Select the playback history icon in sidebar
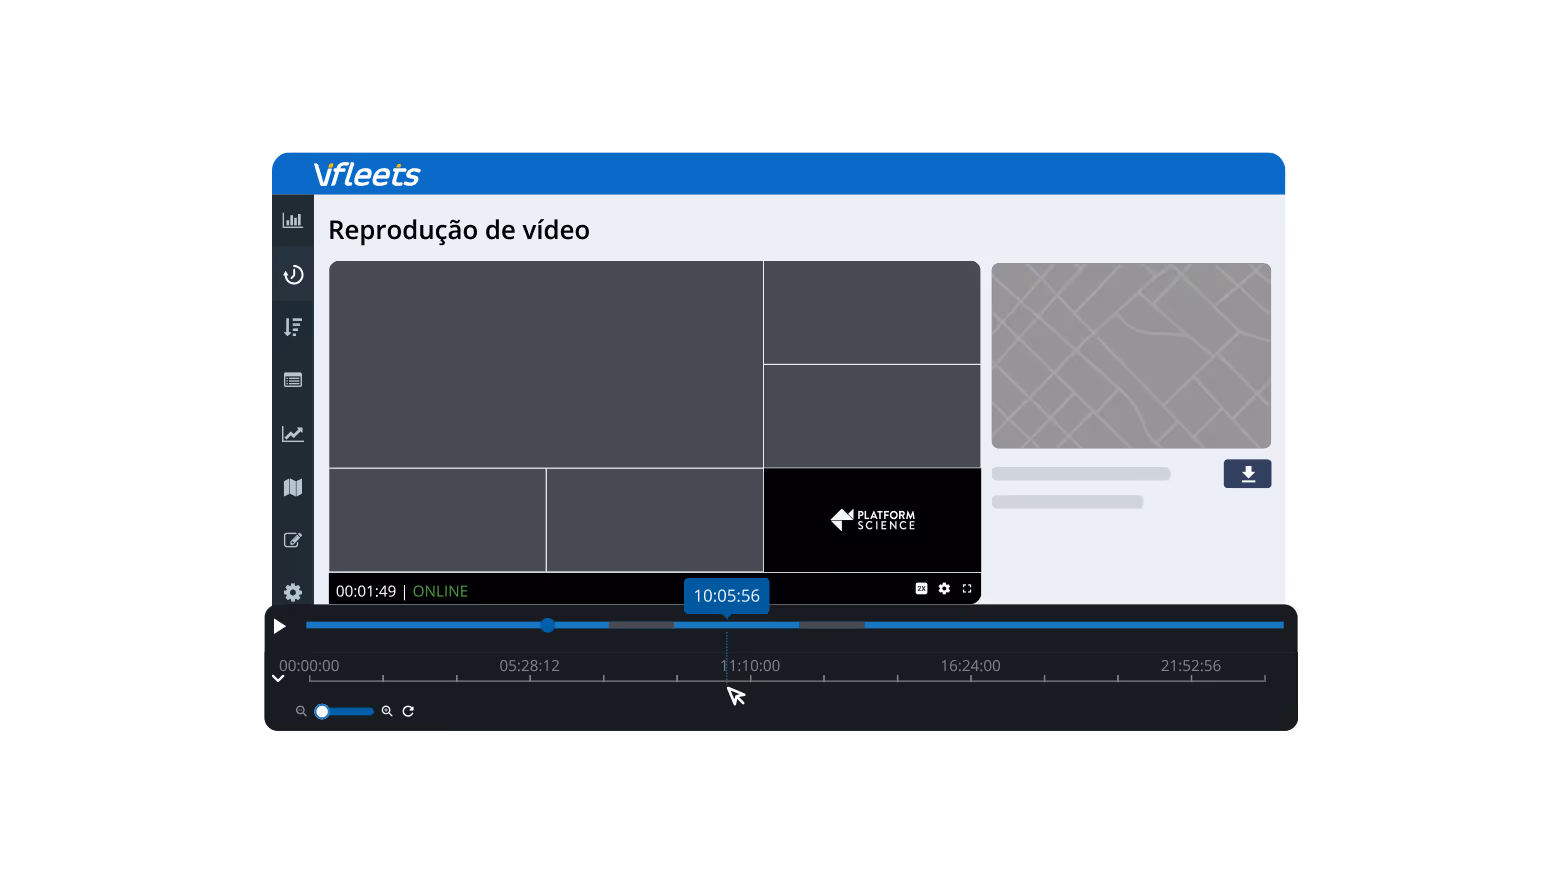 pyautogui.click(x=292, y=274)
